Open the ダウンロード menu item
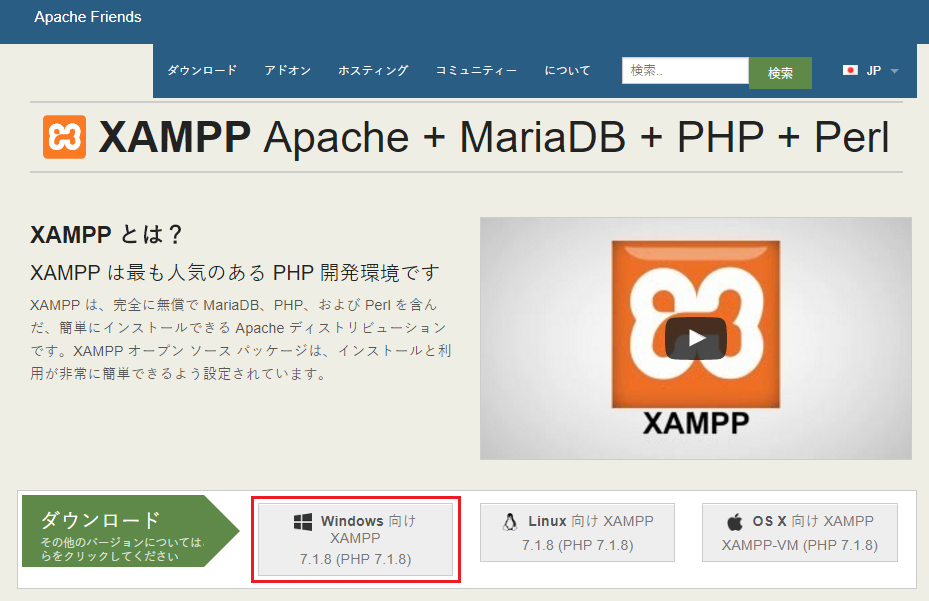The image size is (929, 601). pyautogui.click(x=202, y=70)
